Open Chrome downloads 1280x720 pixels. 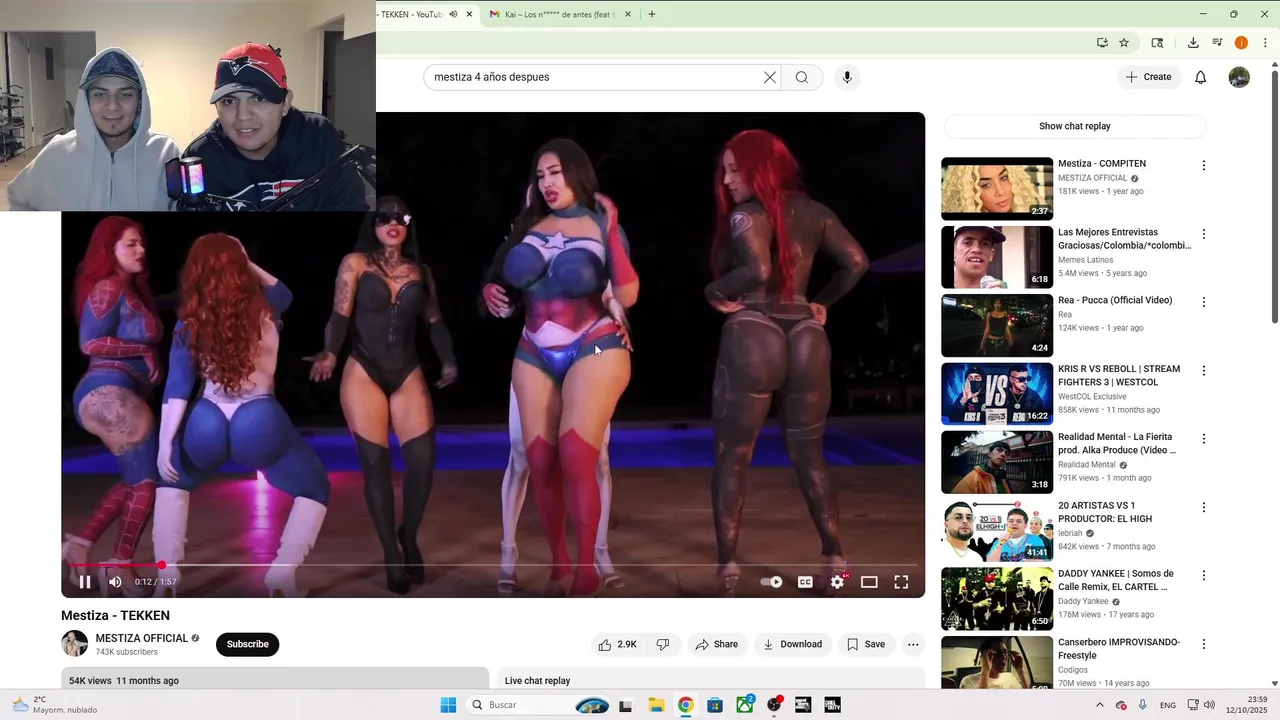pyautogui.click(x=1193, y=43)
